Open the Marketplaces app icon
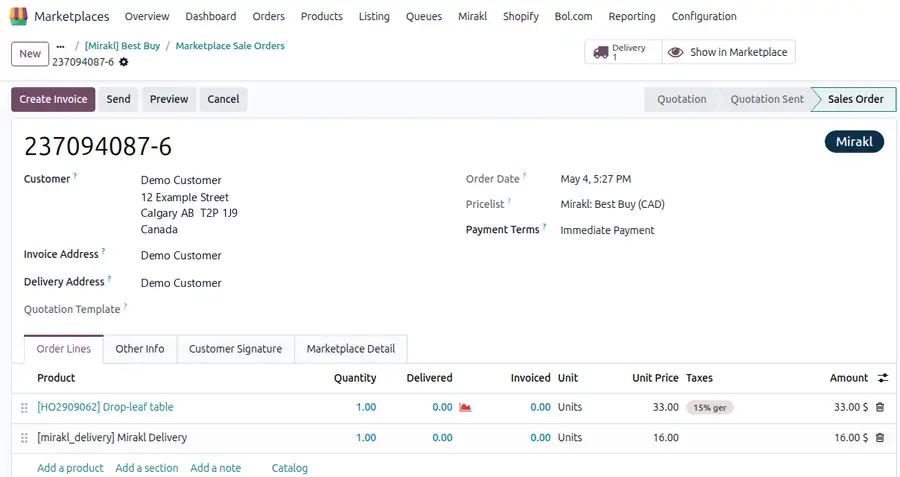Screen dimensions: 900x477 [x=18, y=16]
